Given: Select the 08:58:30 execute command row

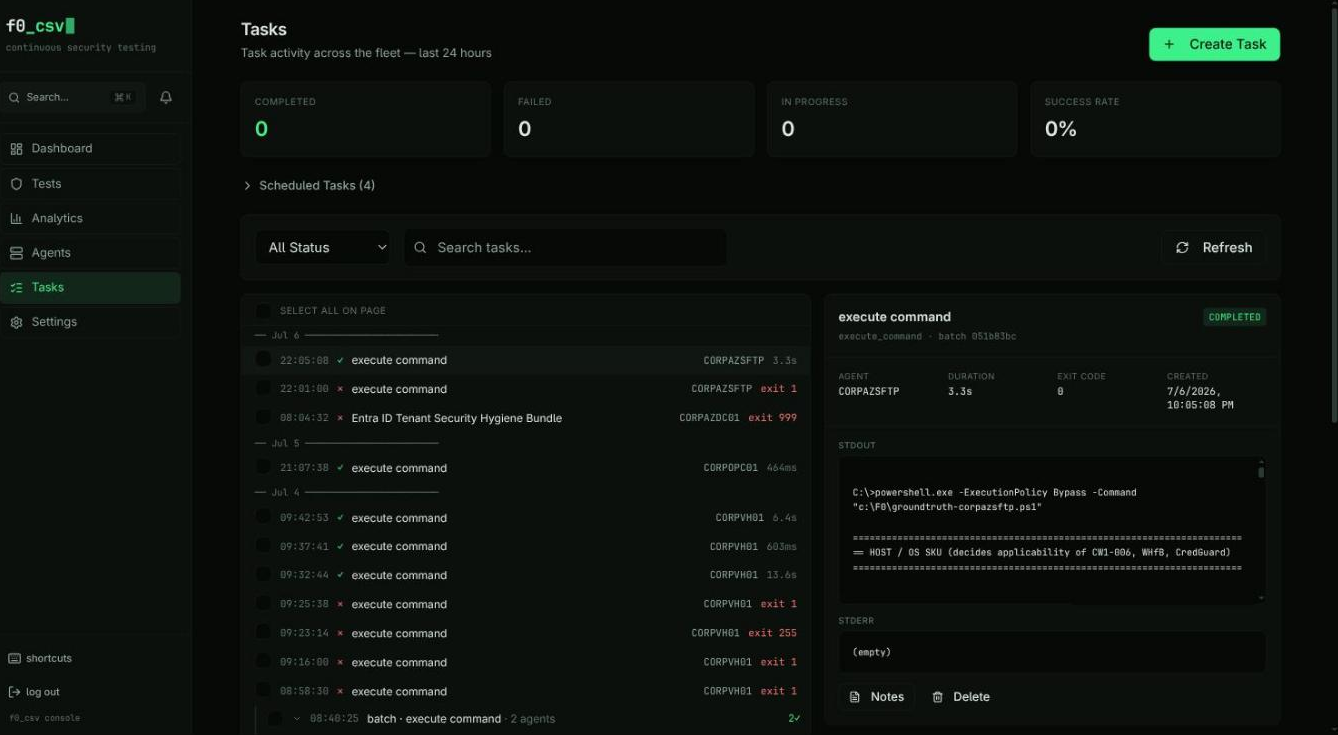Looking at the screenshot, I should [526, 691].
